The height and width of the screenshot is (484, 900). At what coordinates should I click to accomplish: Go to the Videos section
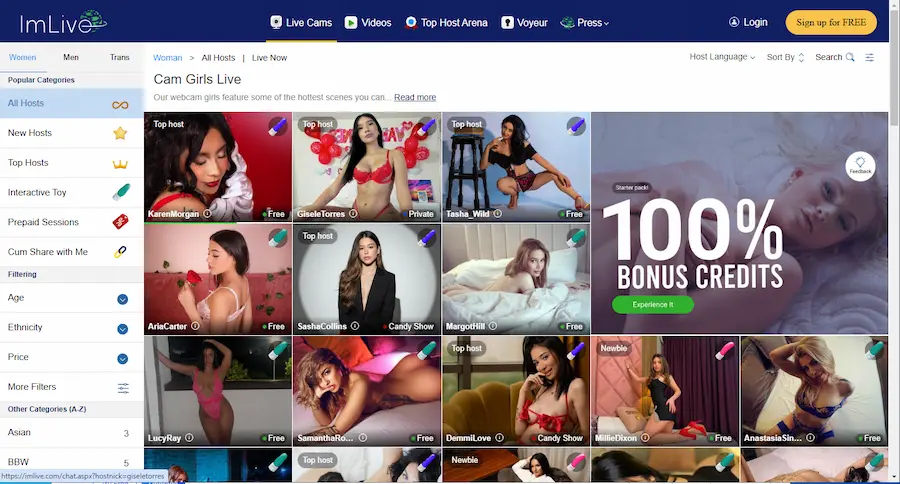[368, 22]
